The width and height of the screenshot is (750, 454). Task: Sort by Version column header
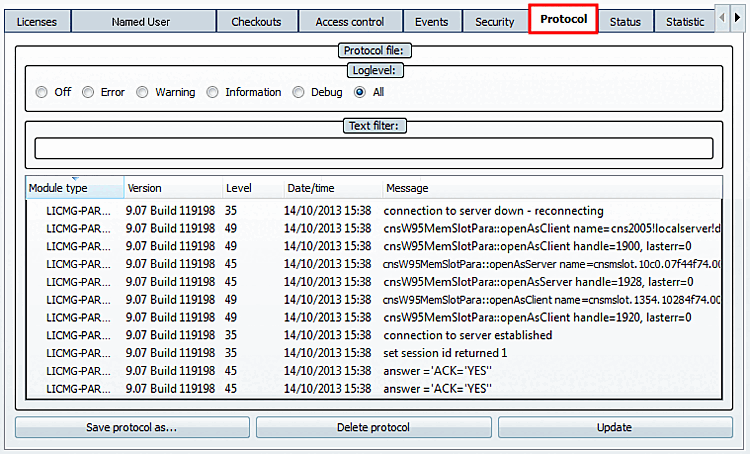[173, 188]
